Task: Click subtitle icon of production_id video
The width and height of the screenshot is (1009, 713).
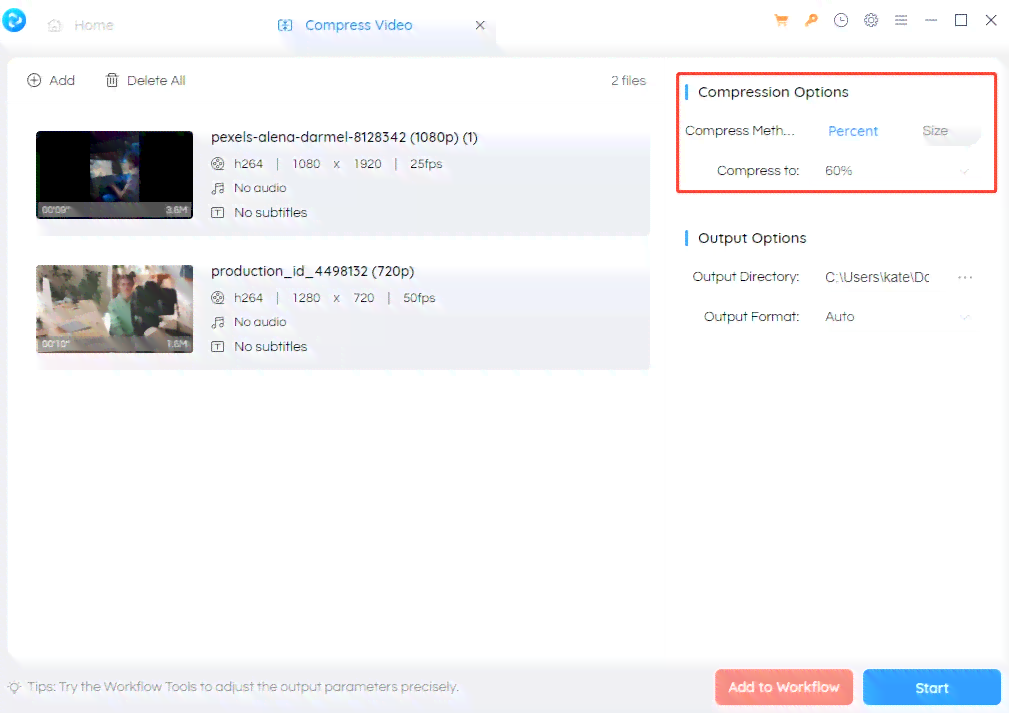Action: point(218,347)
